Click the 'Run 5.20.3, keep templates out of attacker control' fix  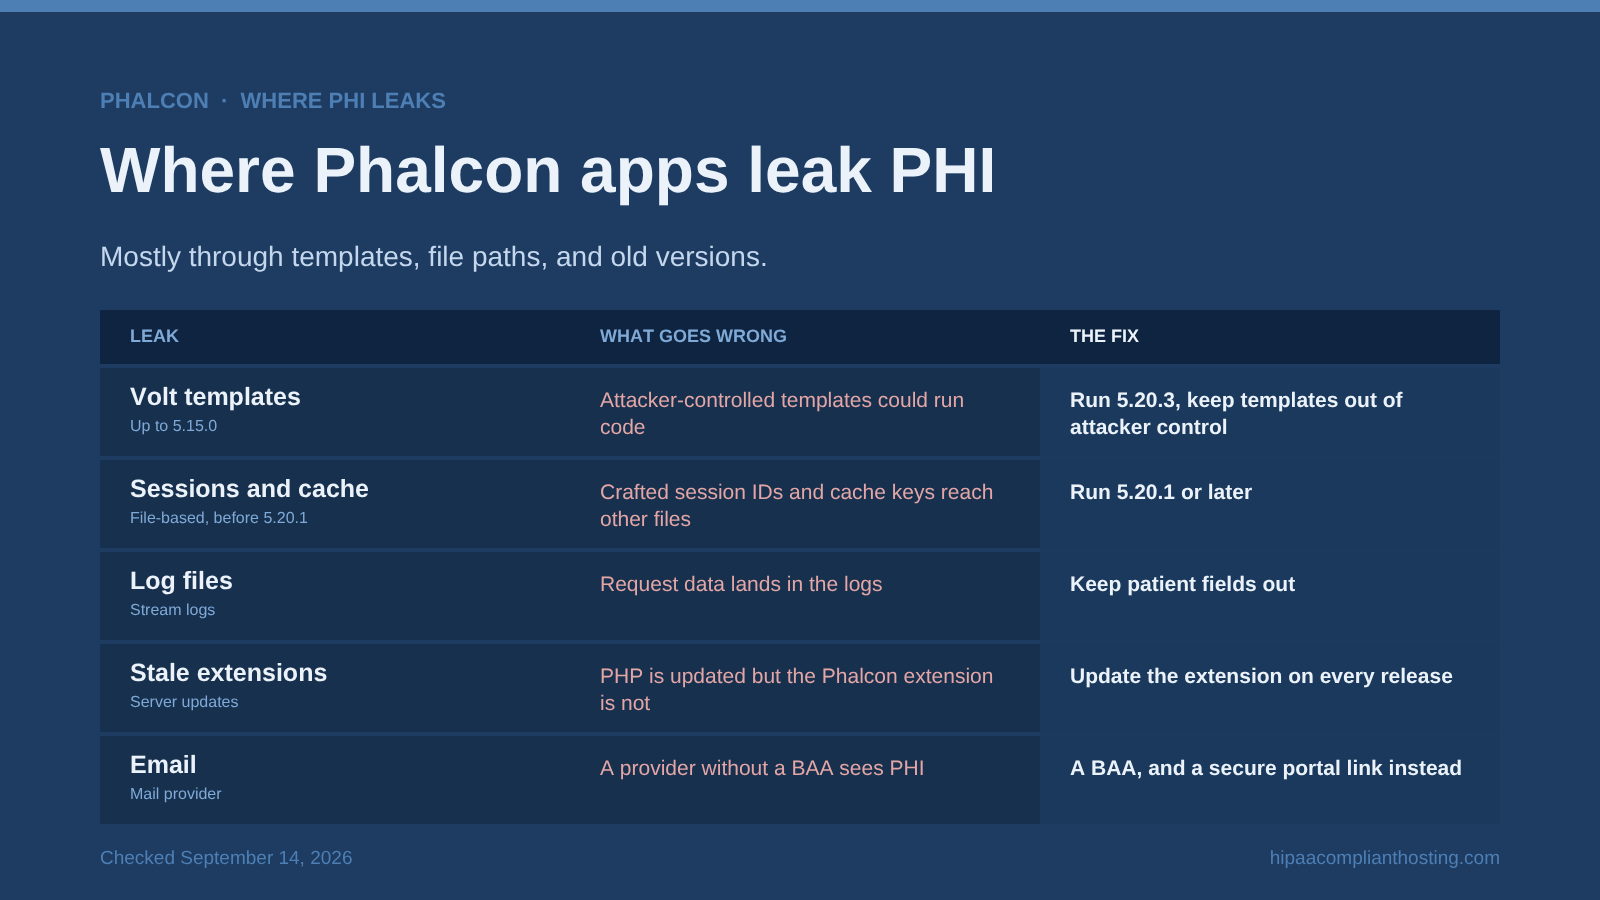coord(1236,413)
